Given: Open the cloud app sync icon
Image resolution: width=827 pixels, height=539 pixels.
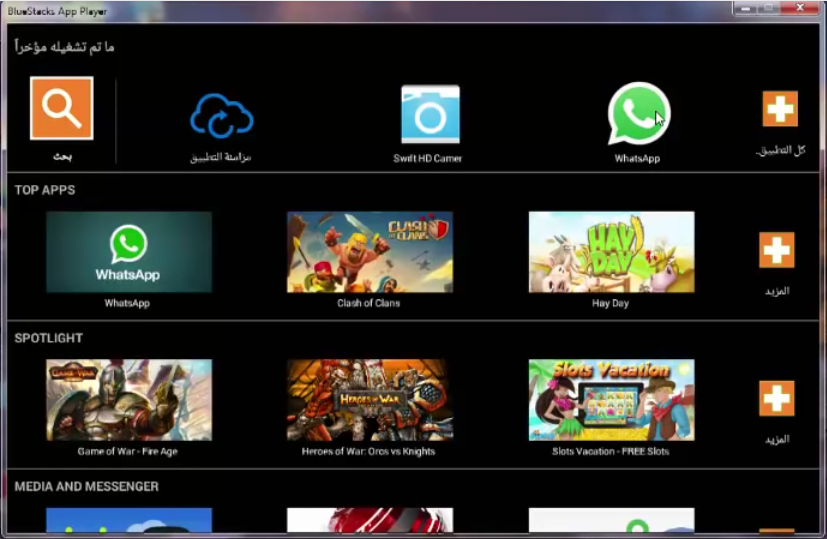Looking at the screenshot, I should coord(222,116).
